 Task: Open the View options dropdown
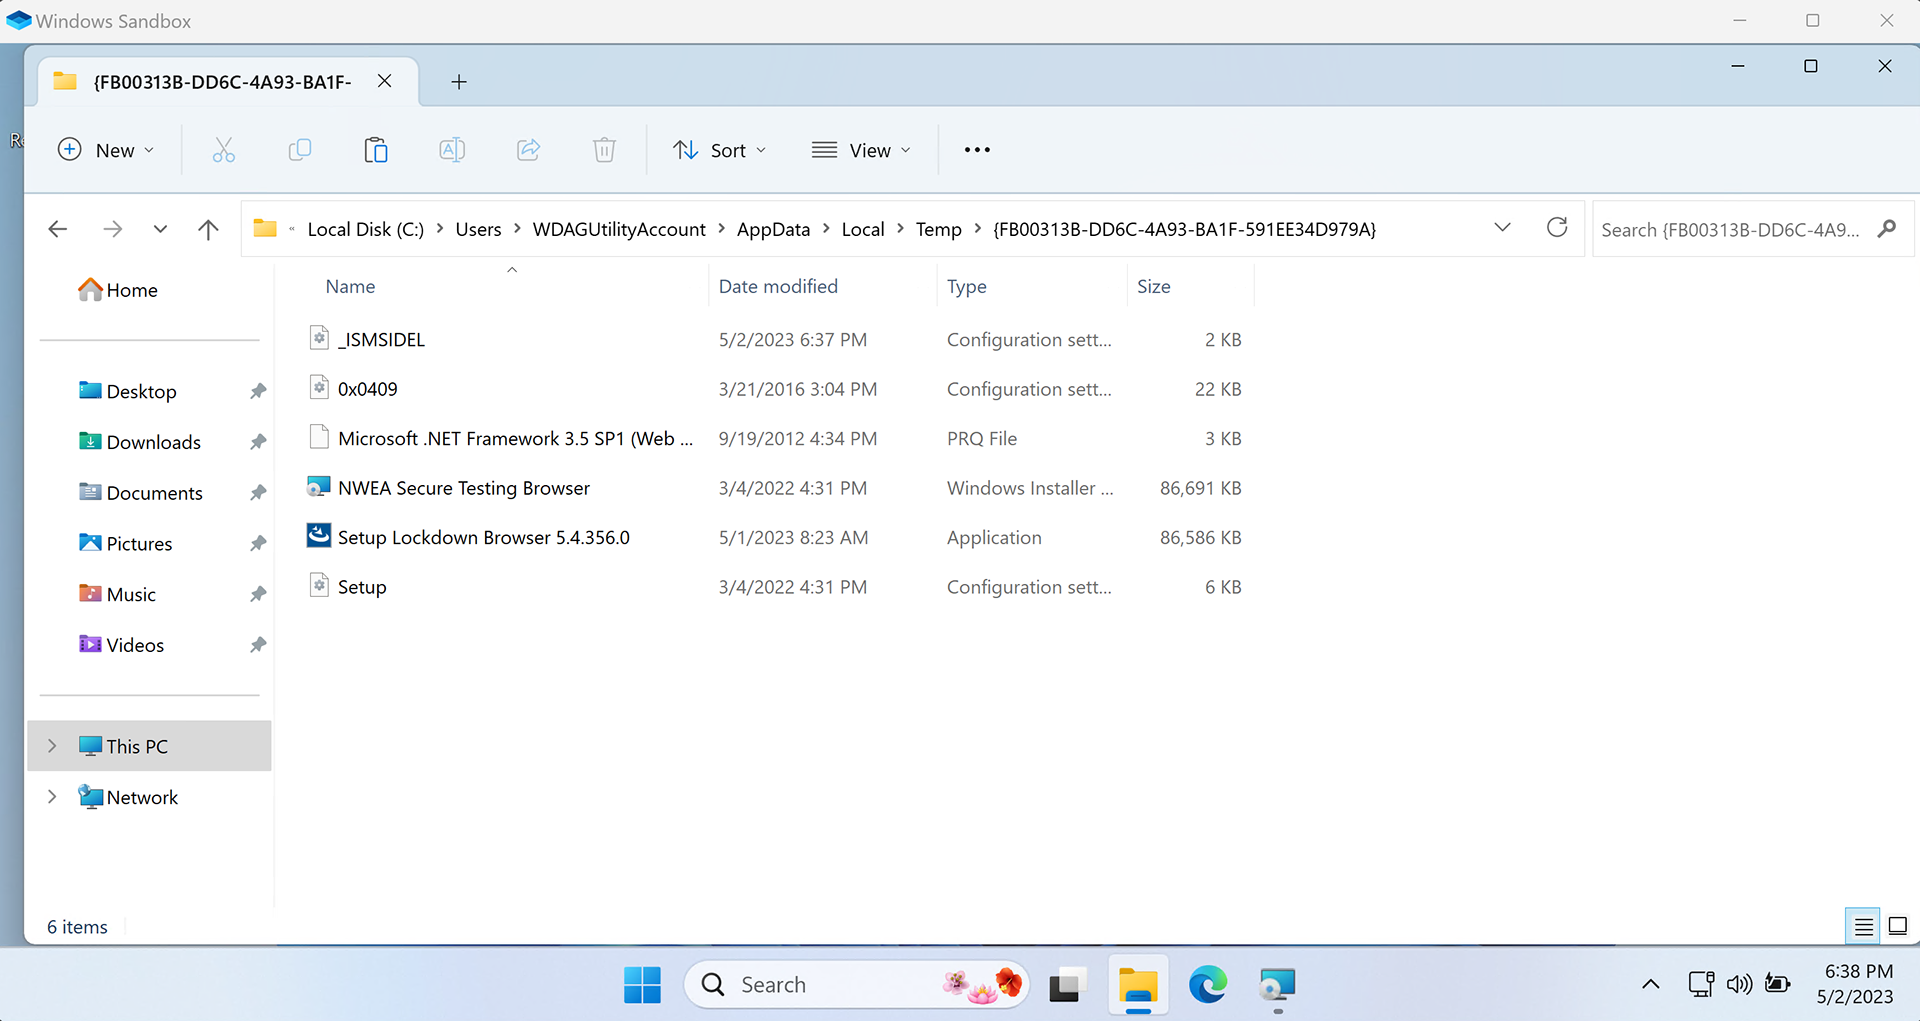(x=862, y=150)
